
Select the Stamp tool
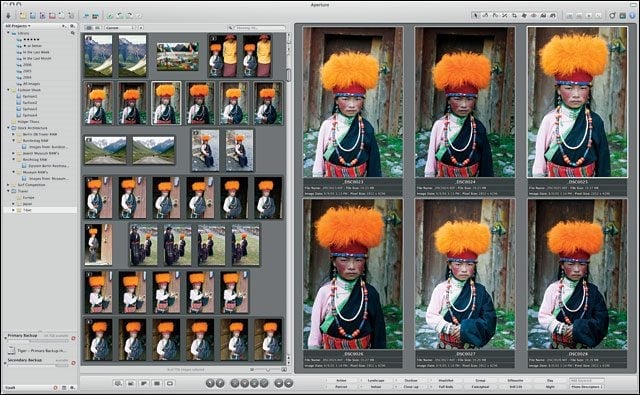point(553,16)
